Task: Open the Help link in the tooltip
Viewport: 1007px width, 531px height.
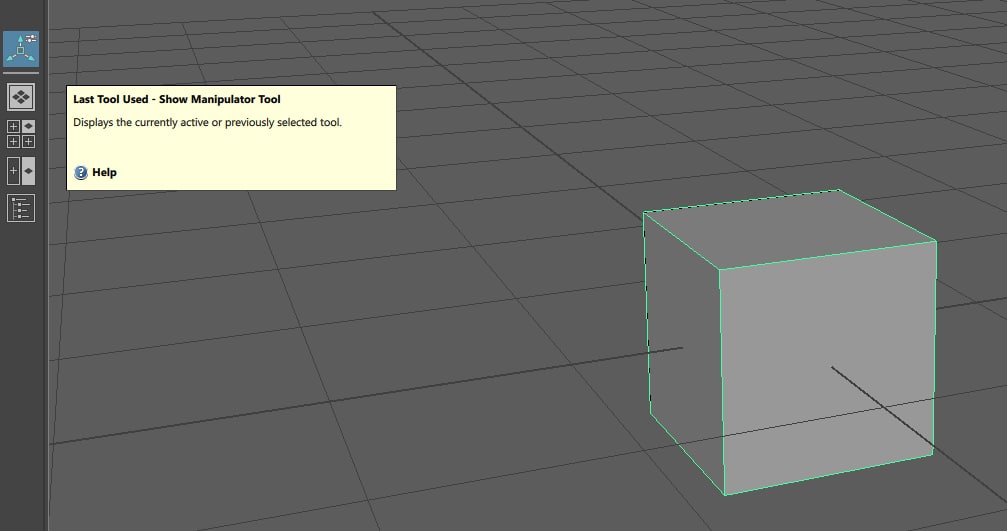Action: click(104, 172)
